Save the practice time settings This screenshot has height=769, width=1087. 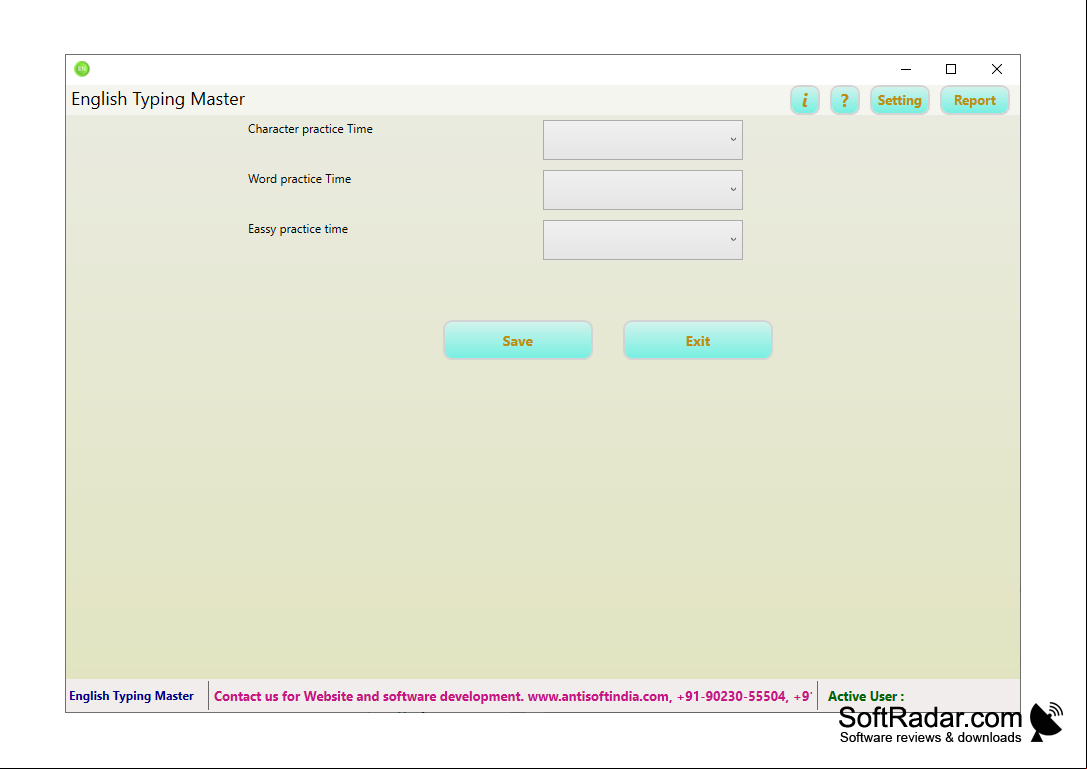click(x=518, y=340)
